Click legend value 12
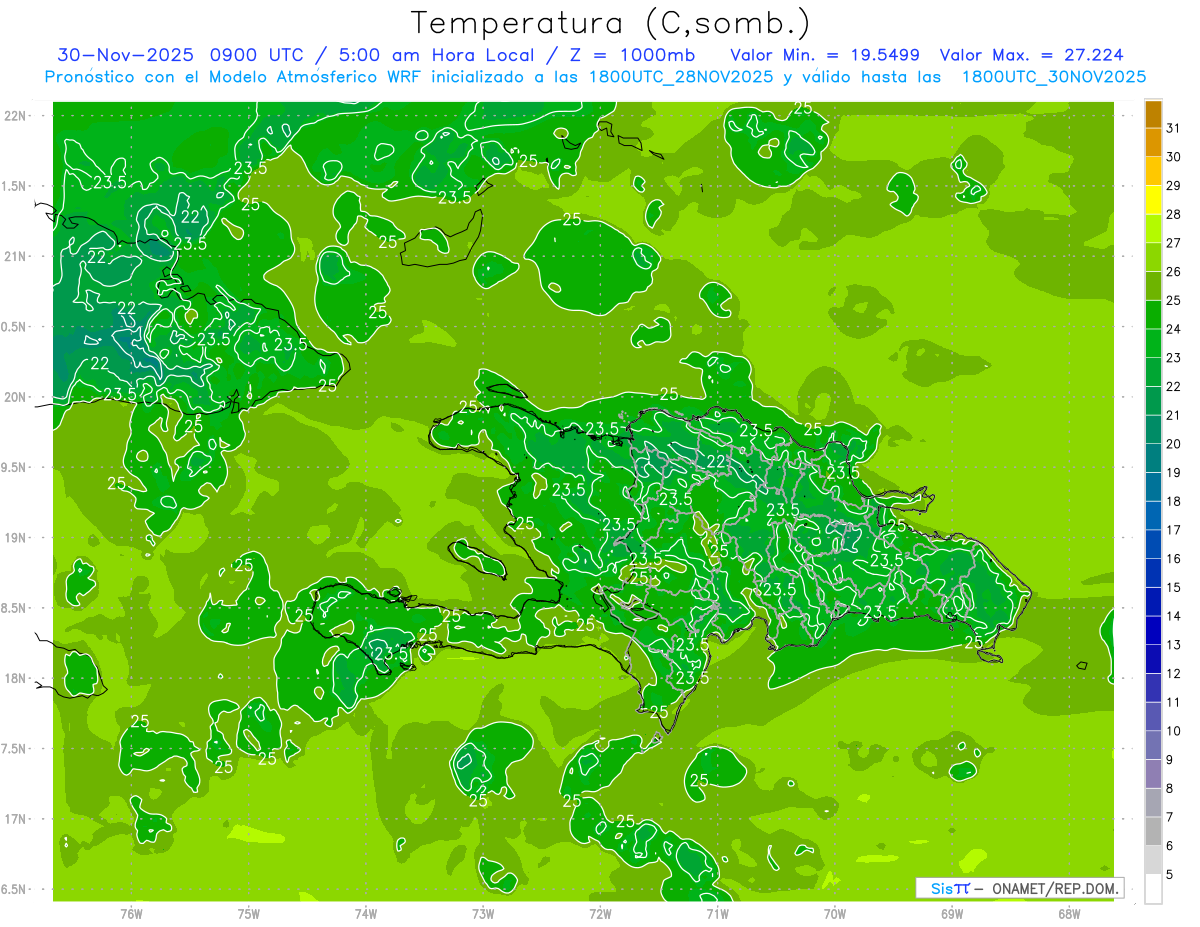Viewport: 1200px width, 927px height. tap(1174, 674)
